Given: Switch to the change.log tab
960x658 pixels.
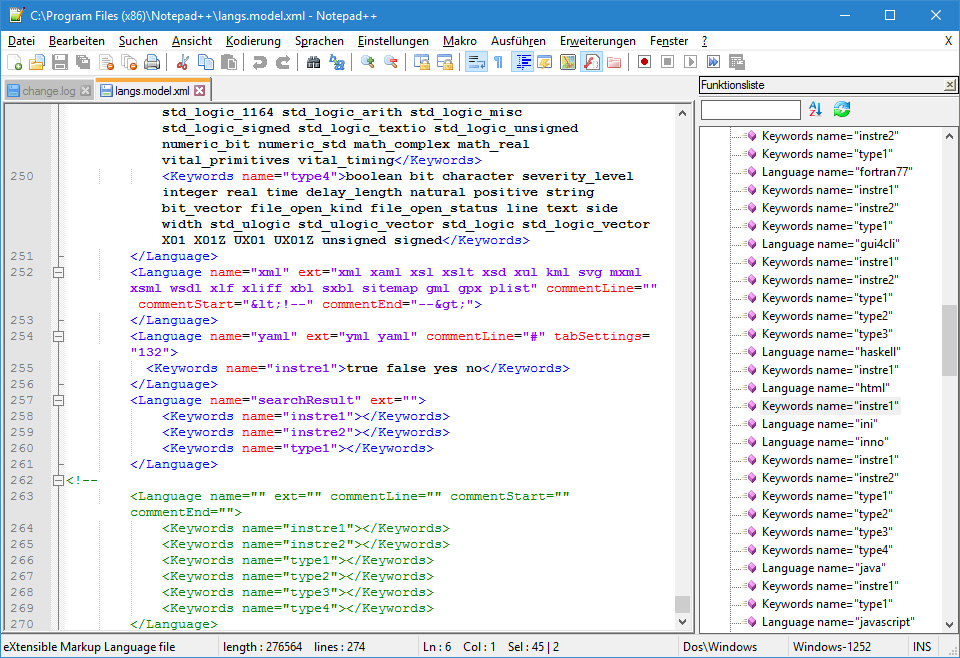Looking at the screenshot, I should pyautogui.click(x=48, y=91).
